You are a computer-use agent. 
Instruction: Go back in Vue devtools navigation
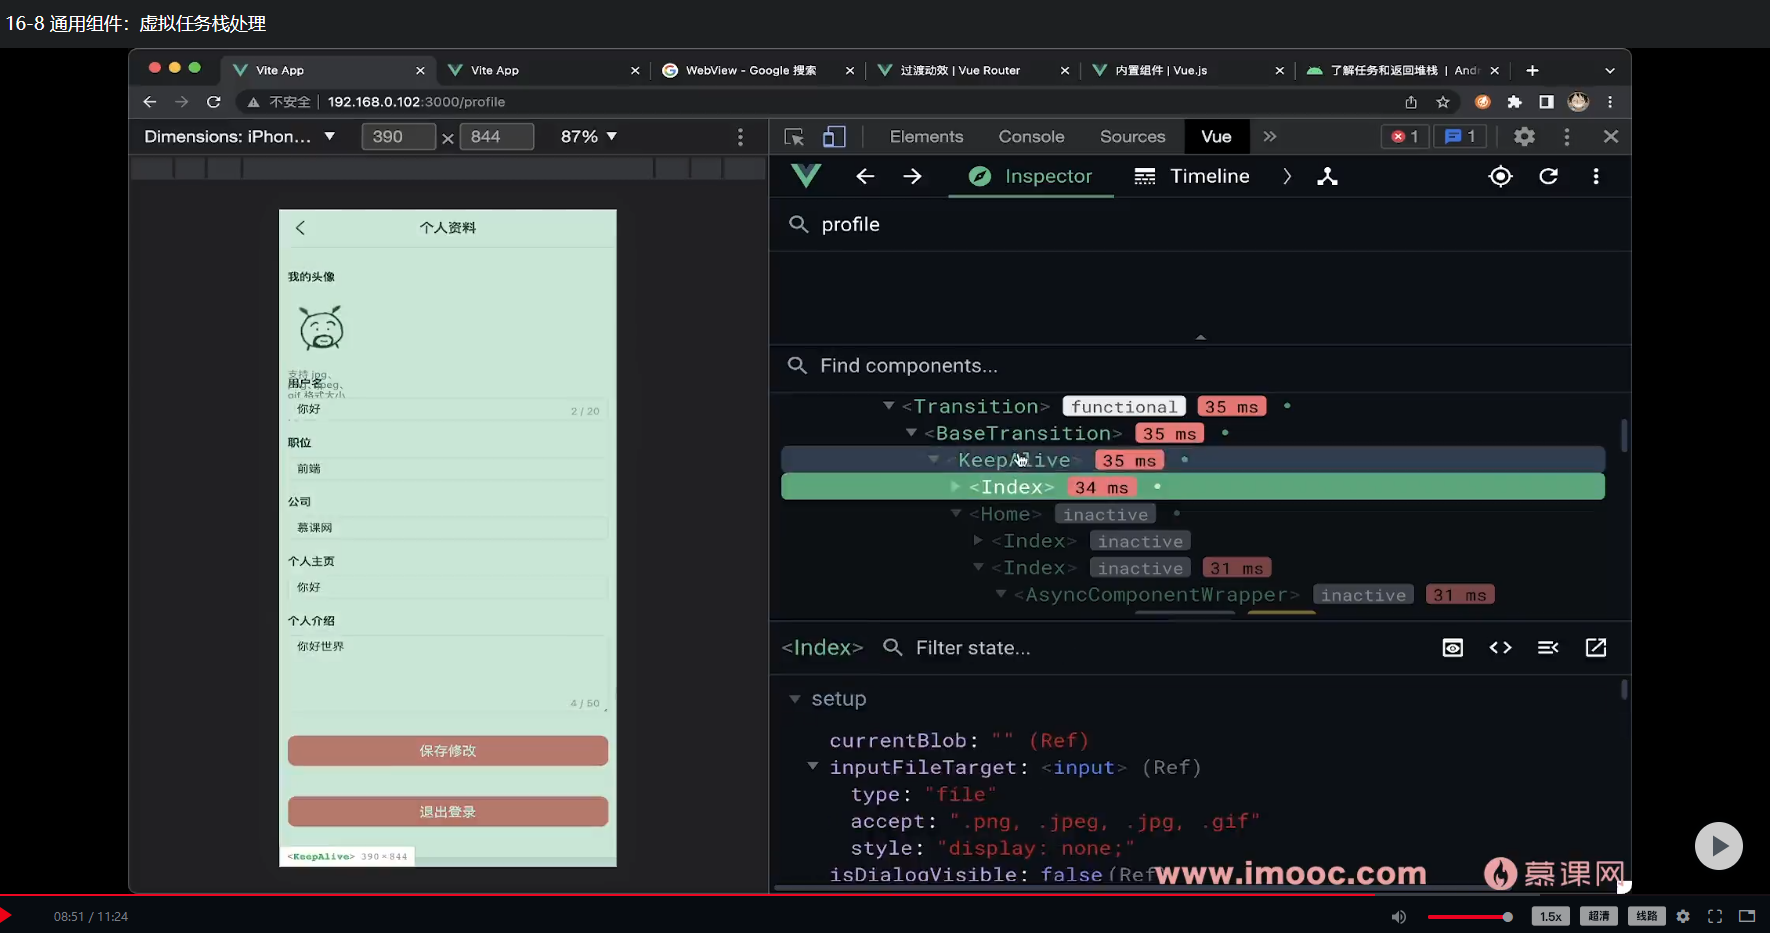(865, 176)
